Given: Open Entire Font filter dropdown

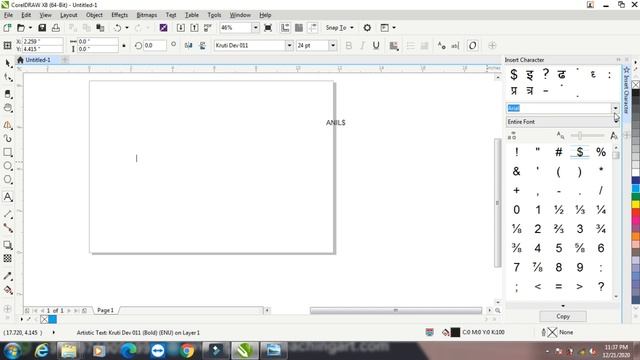Looking at the screenshot, I should point(562,122).
